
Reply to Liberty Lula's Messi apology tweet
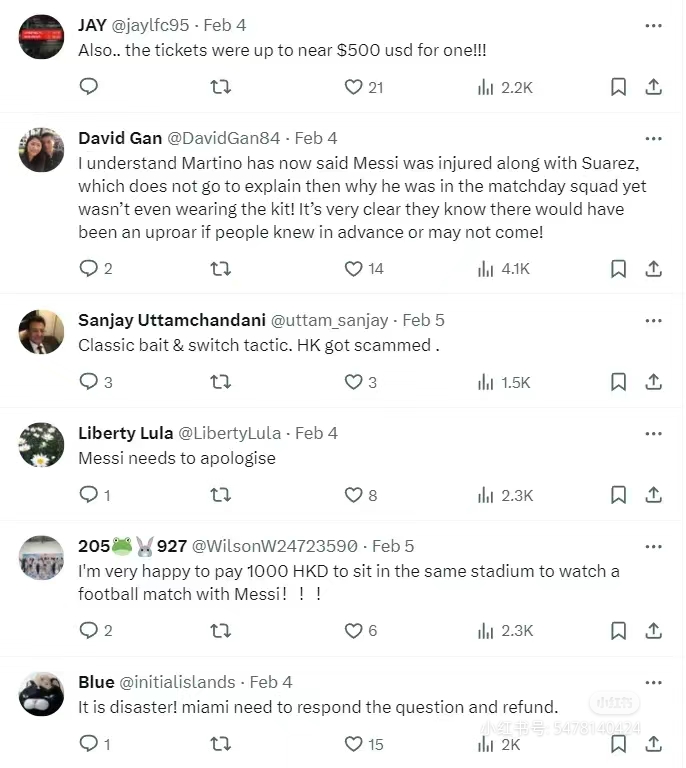coord(88,495)
